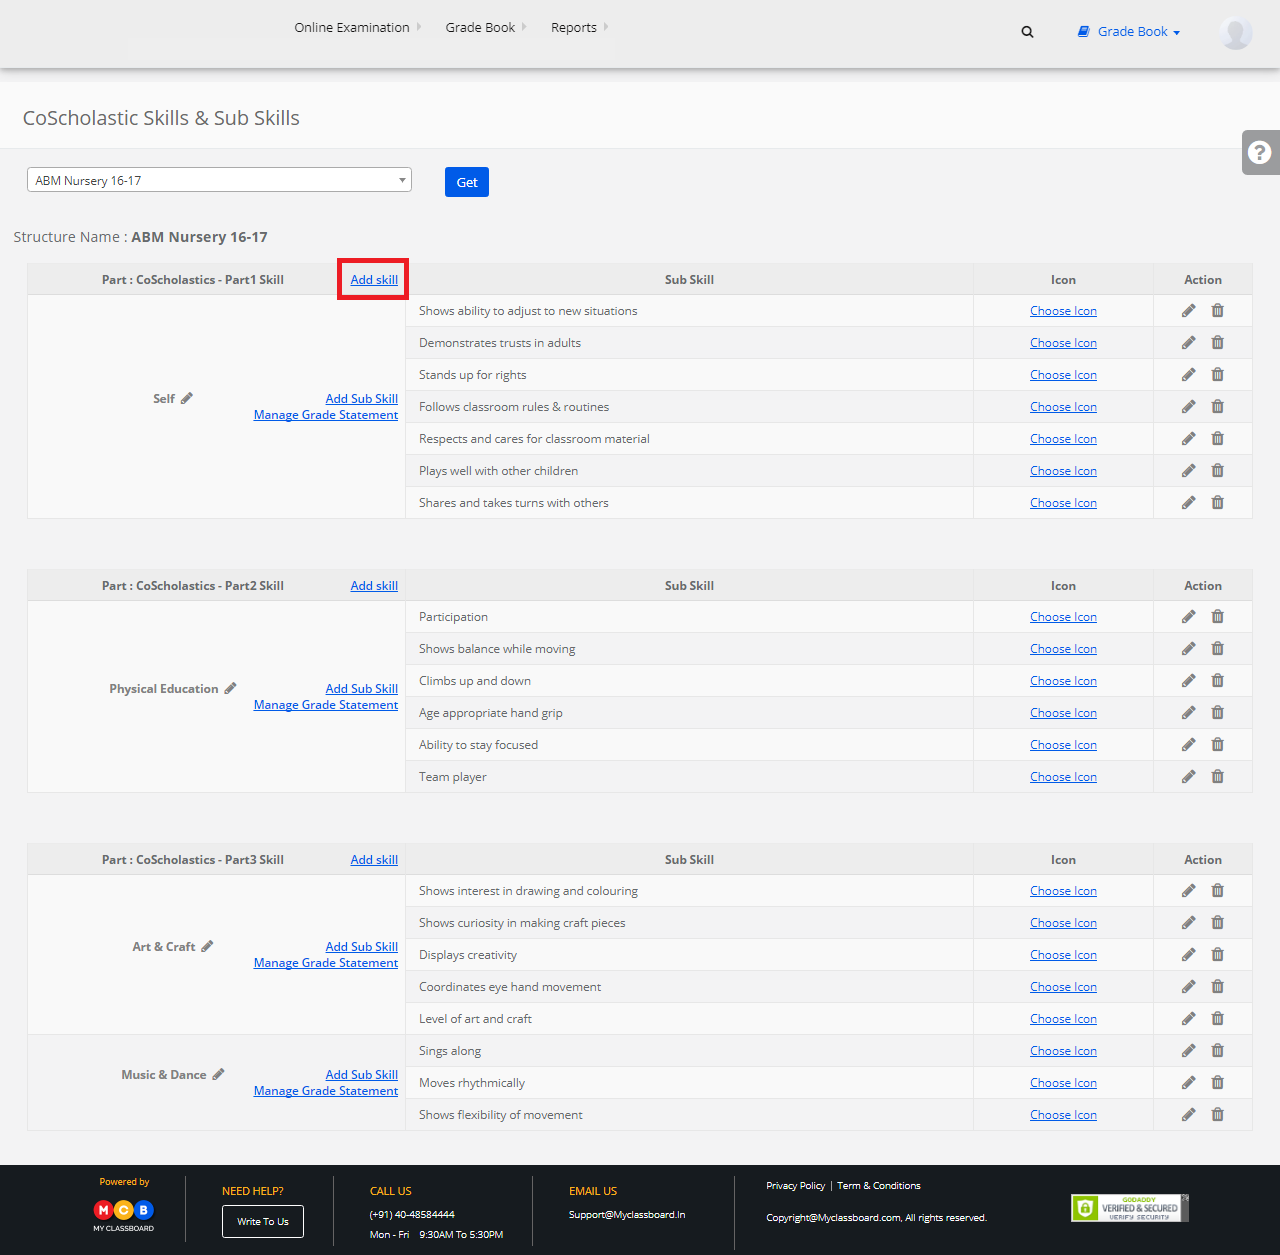
Task: Choose Icon for 'Moves rhythmically'
Action: click(x=1063, y=1083)
